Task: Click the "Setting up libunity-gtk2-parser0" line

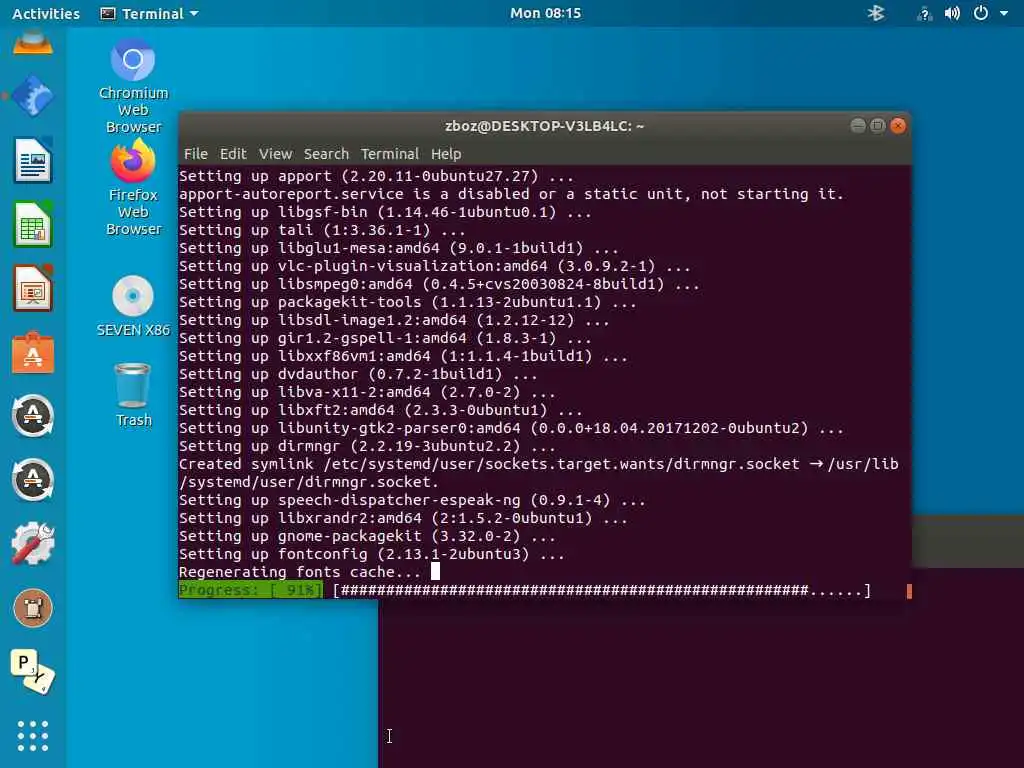Action: [x=511, y=428]
